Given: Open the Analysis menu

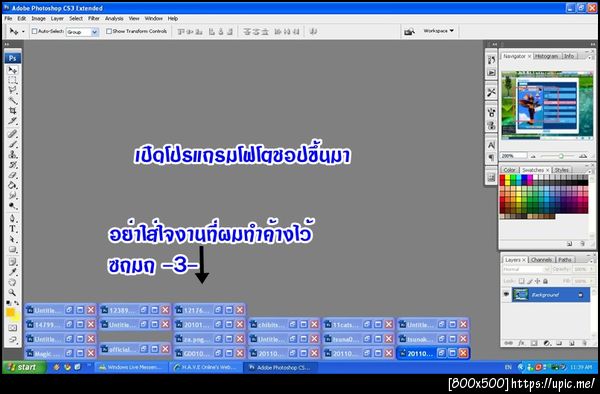Looking at the screenshot, I should pos(114,18).
